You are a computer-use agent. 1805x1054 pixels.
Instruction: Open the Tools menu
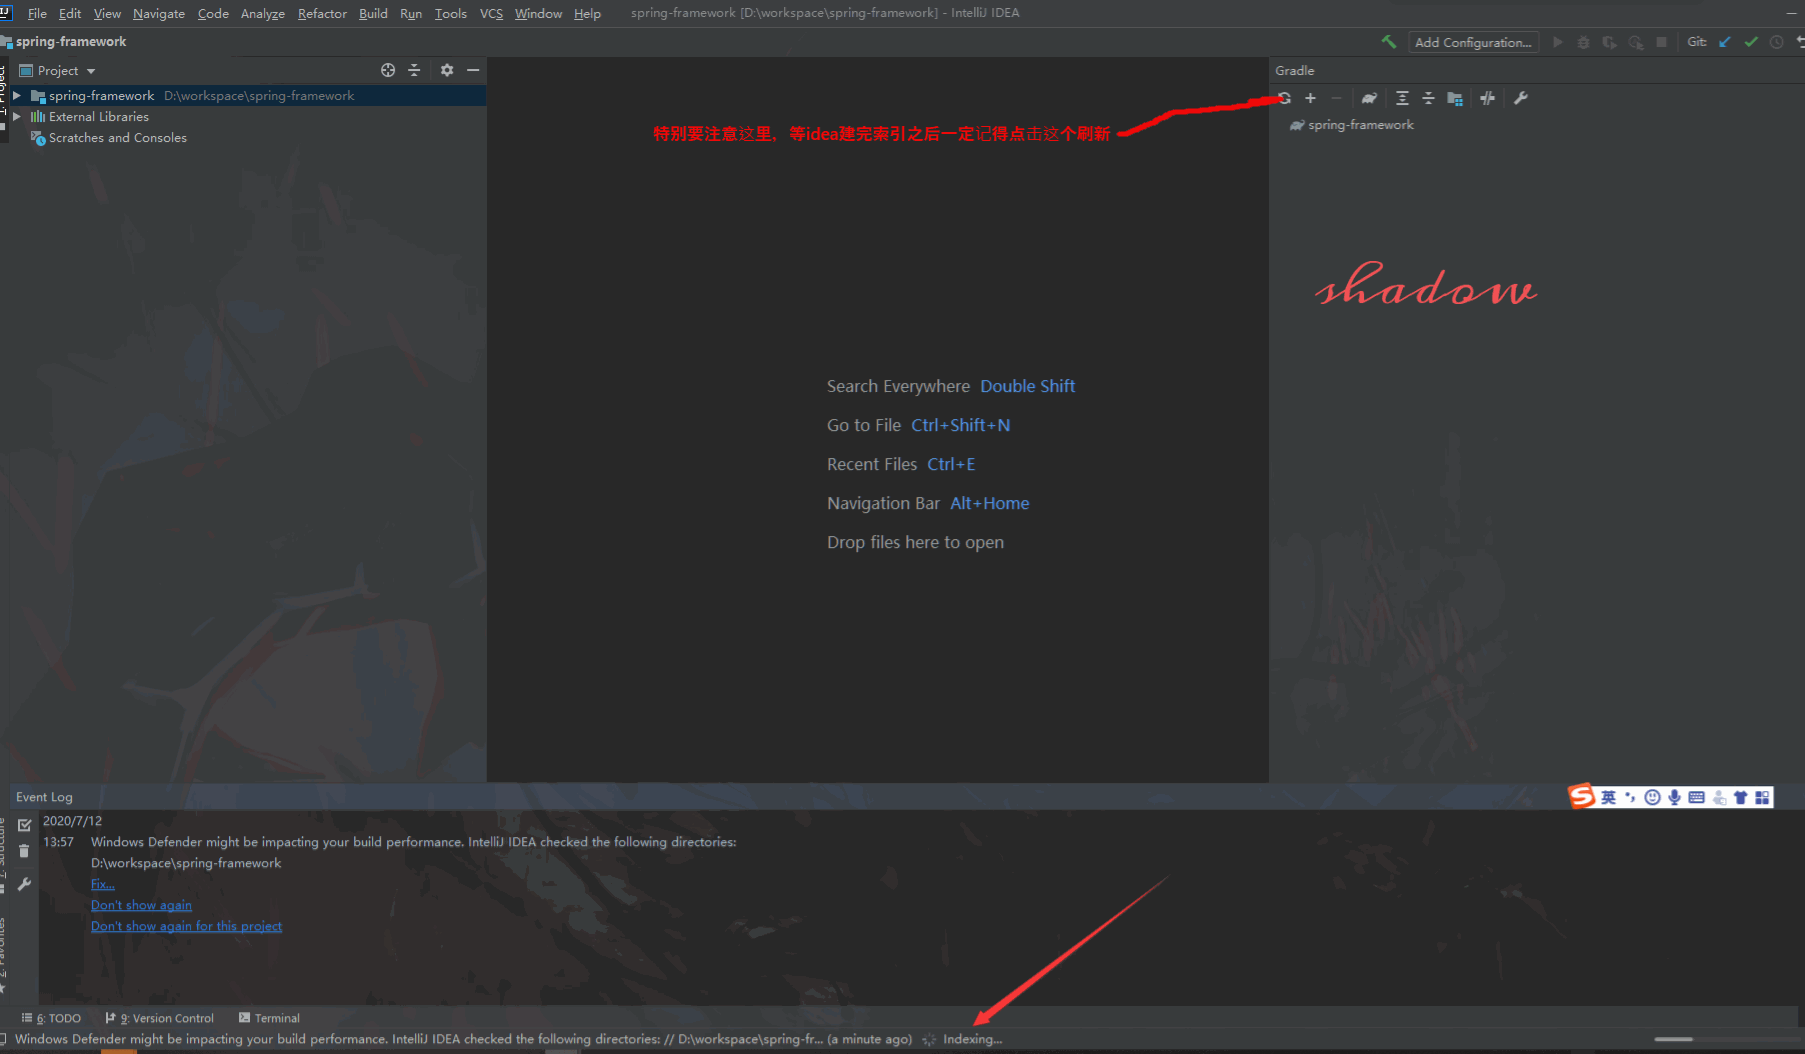coord(451,13)
